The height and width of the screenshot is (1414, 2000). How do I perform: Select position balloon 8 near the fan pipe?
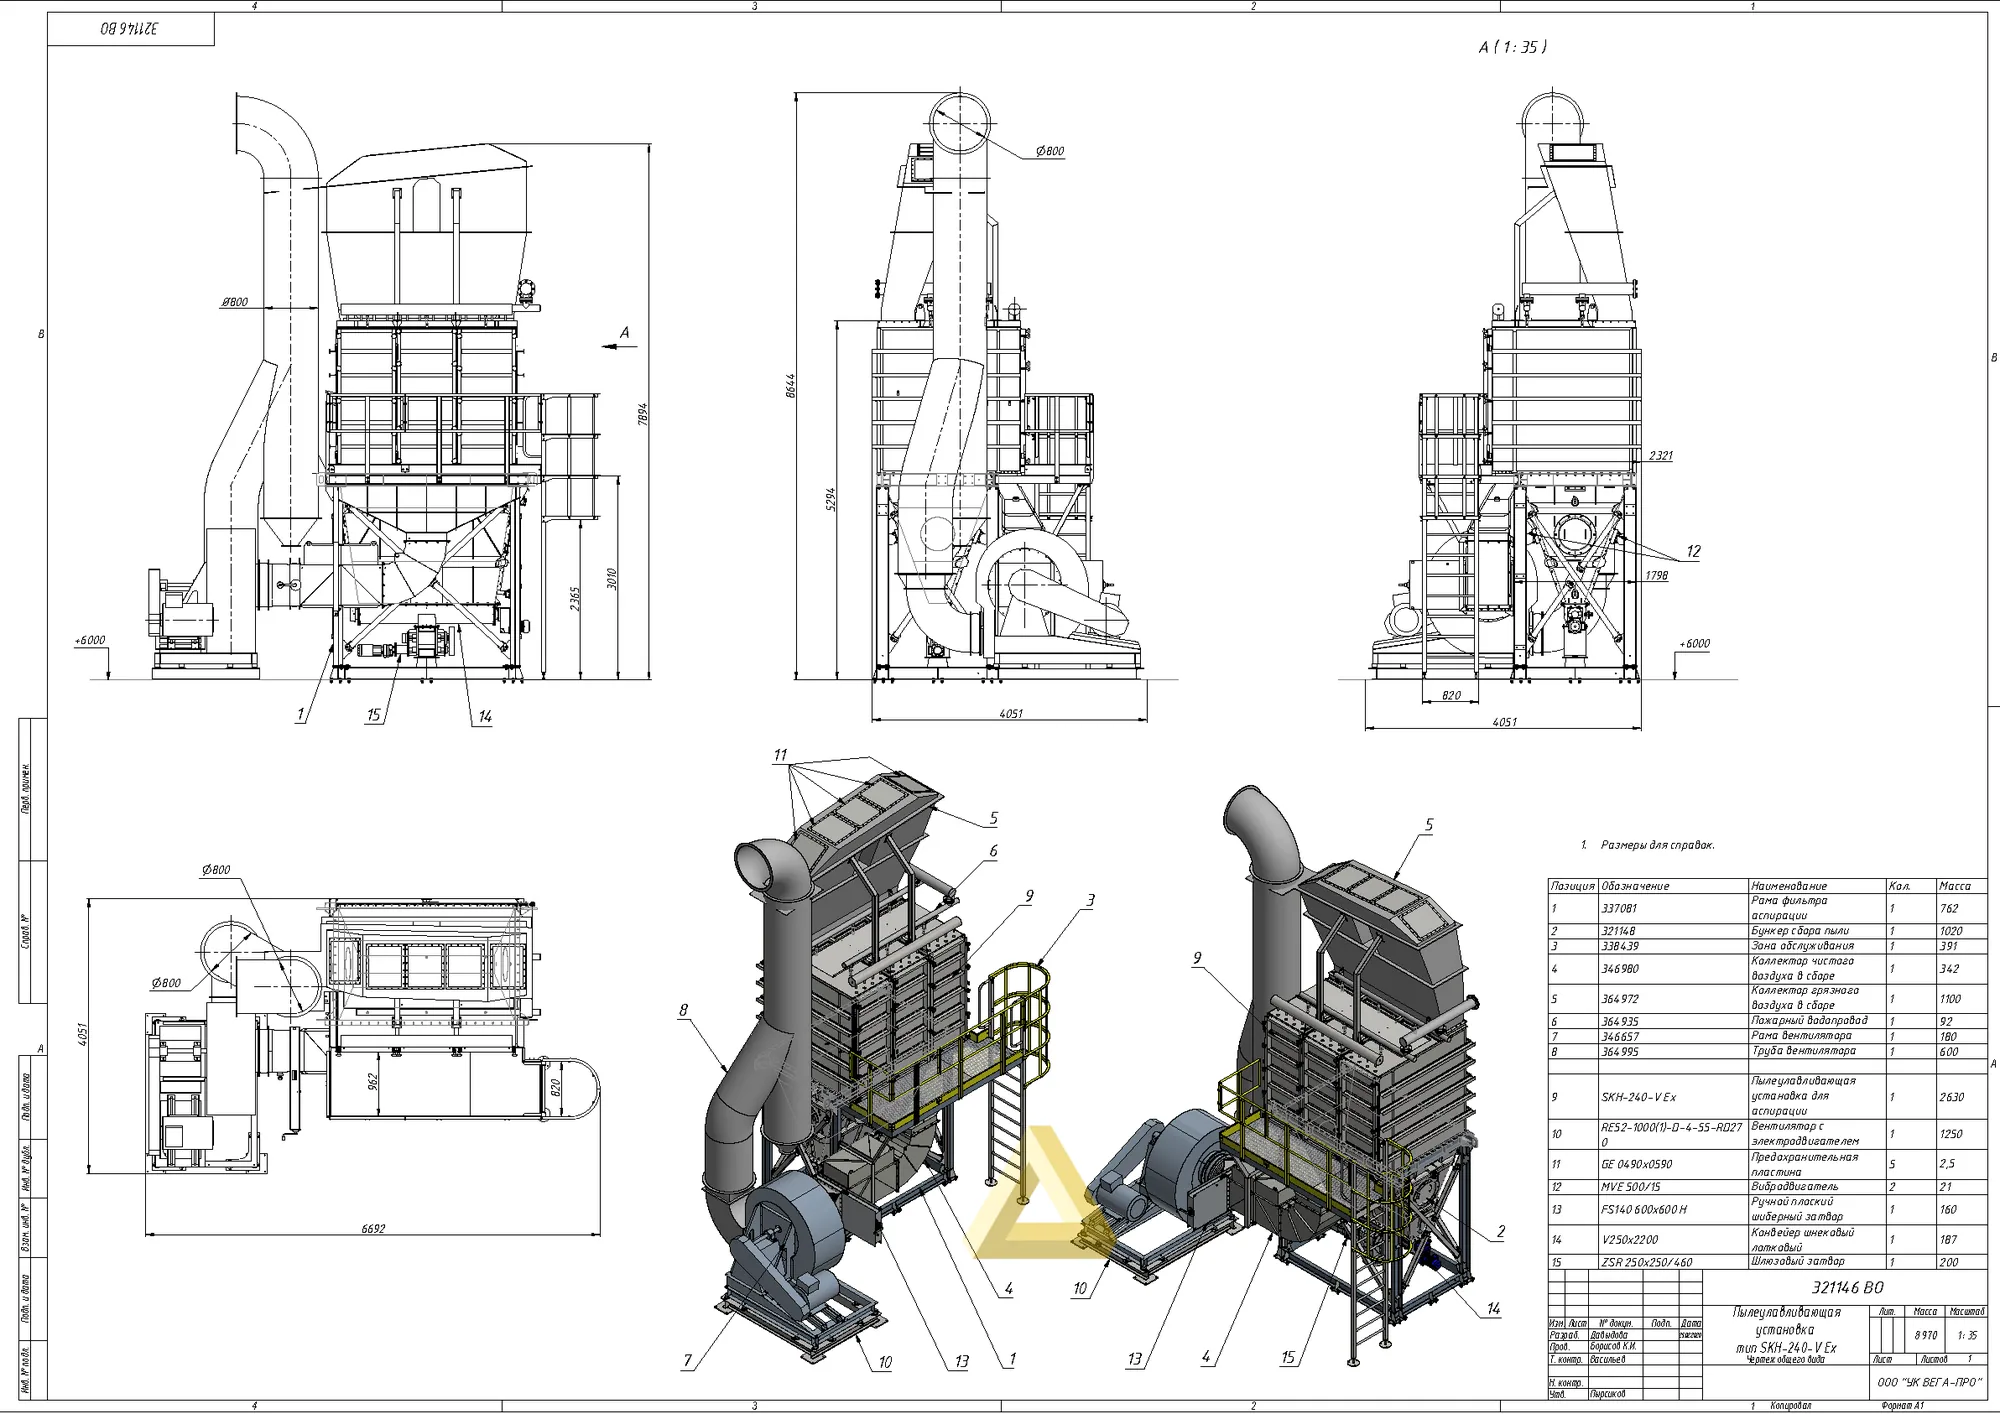pos(683,1010)
